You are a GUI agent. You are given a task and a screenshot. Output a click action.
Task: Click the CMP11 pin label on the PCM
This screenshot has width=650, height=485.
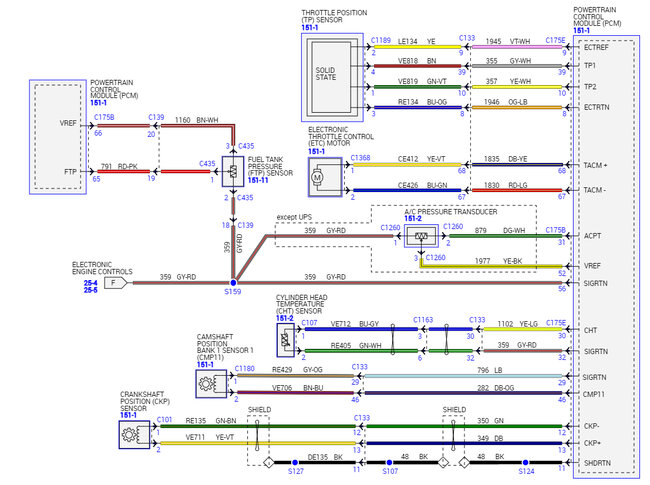(x=594, y=394)
